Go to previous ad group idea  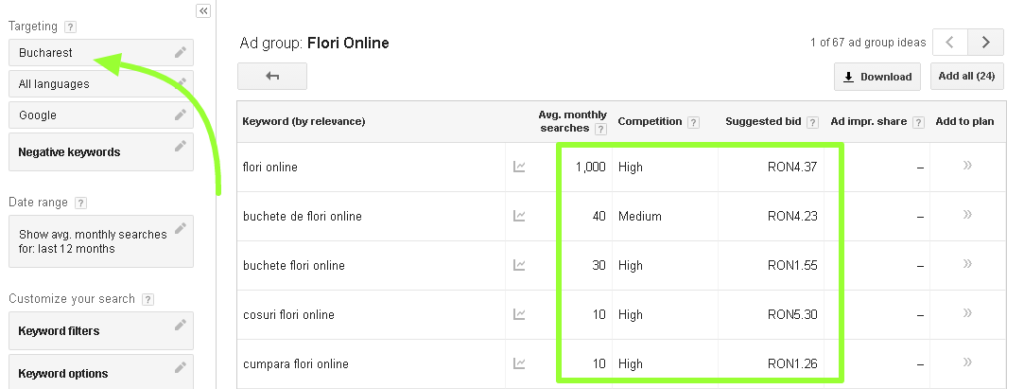950,42
